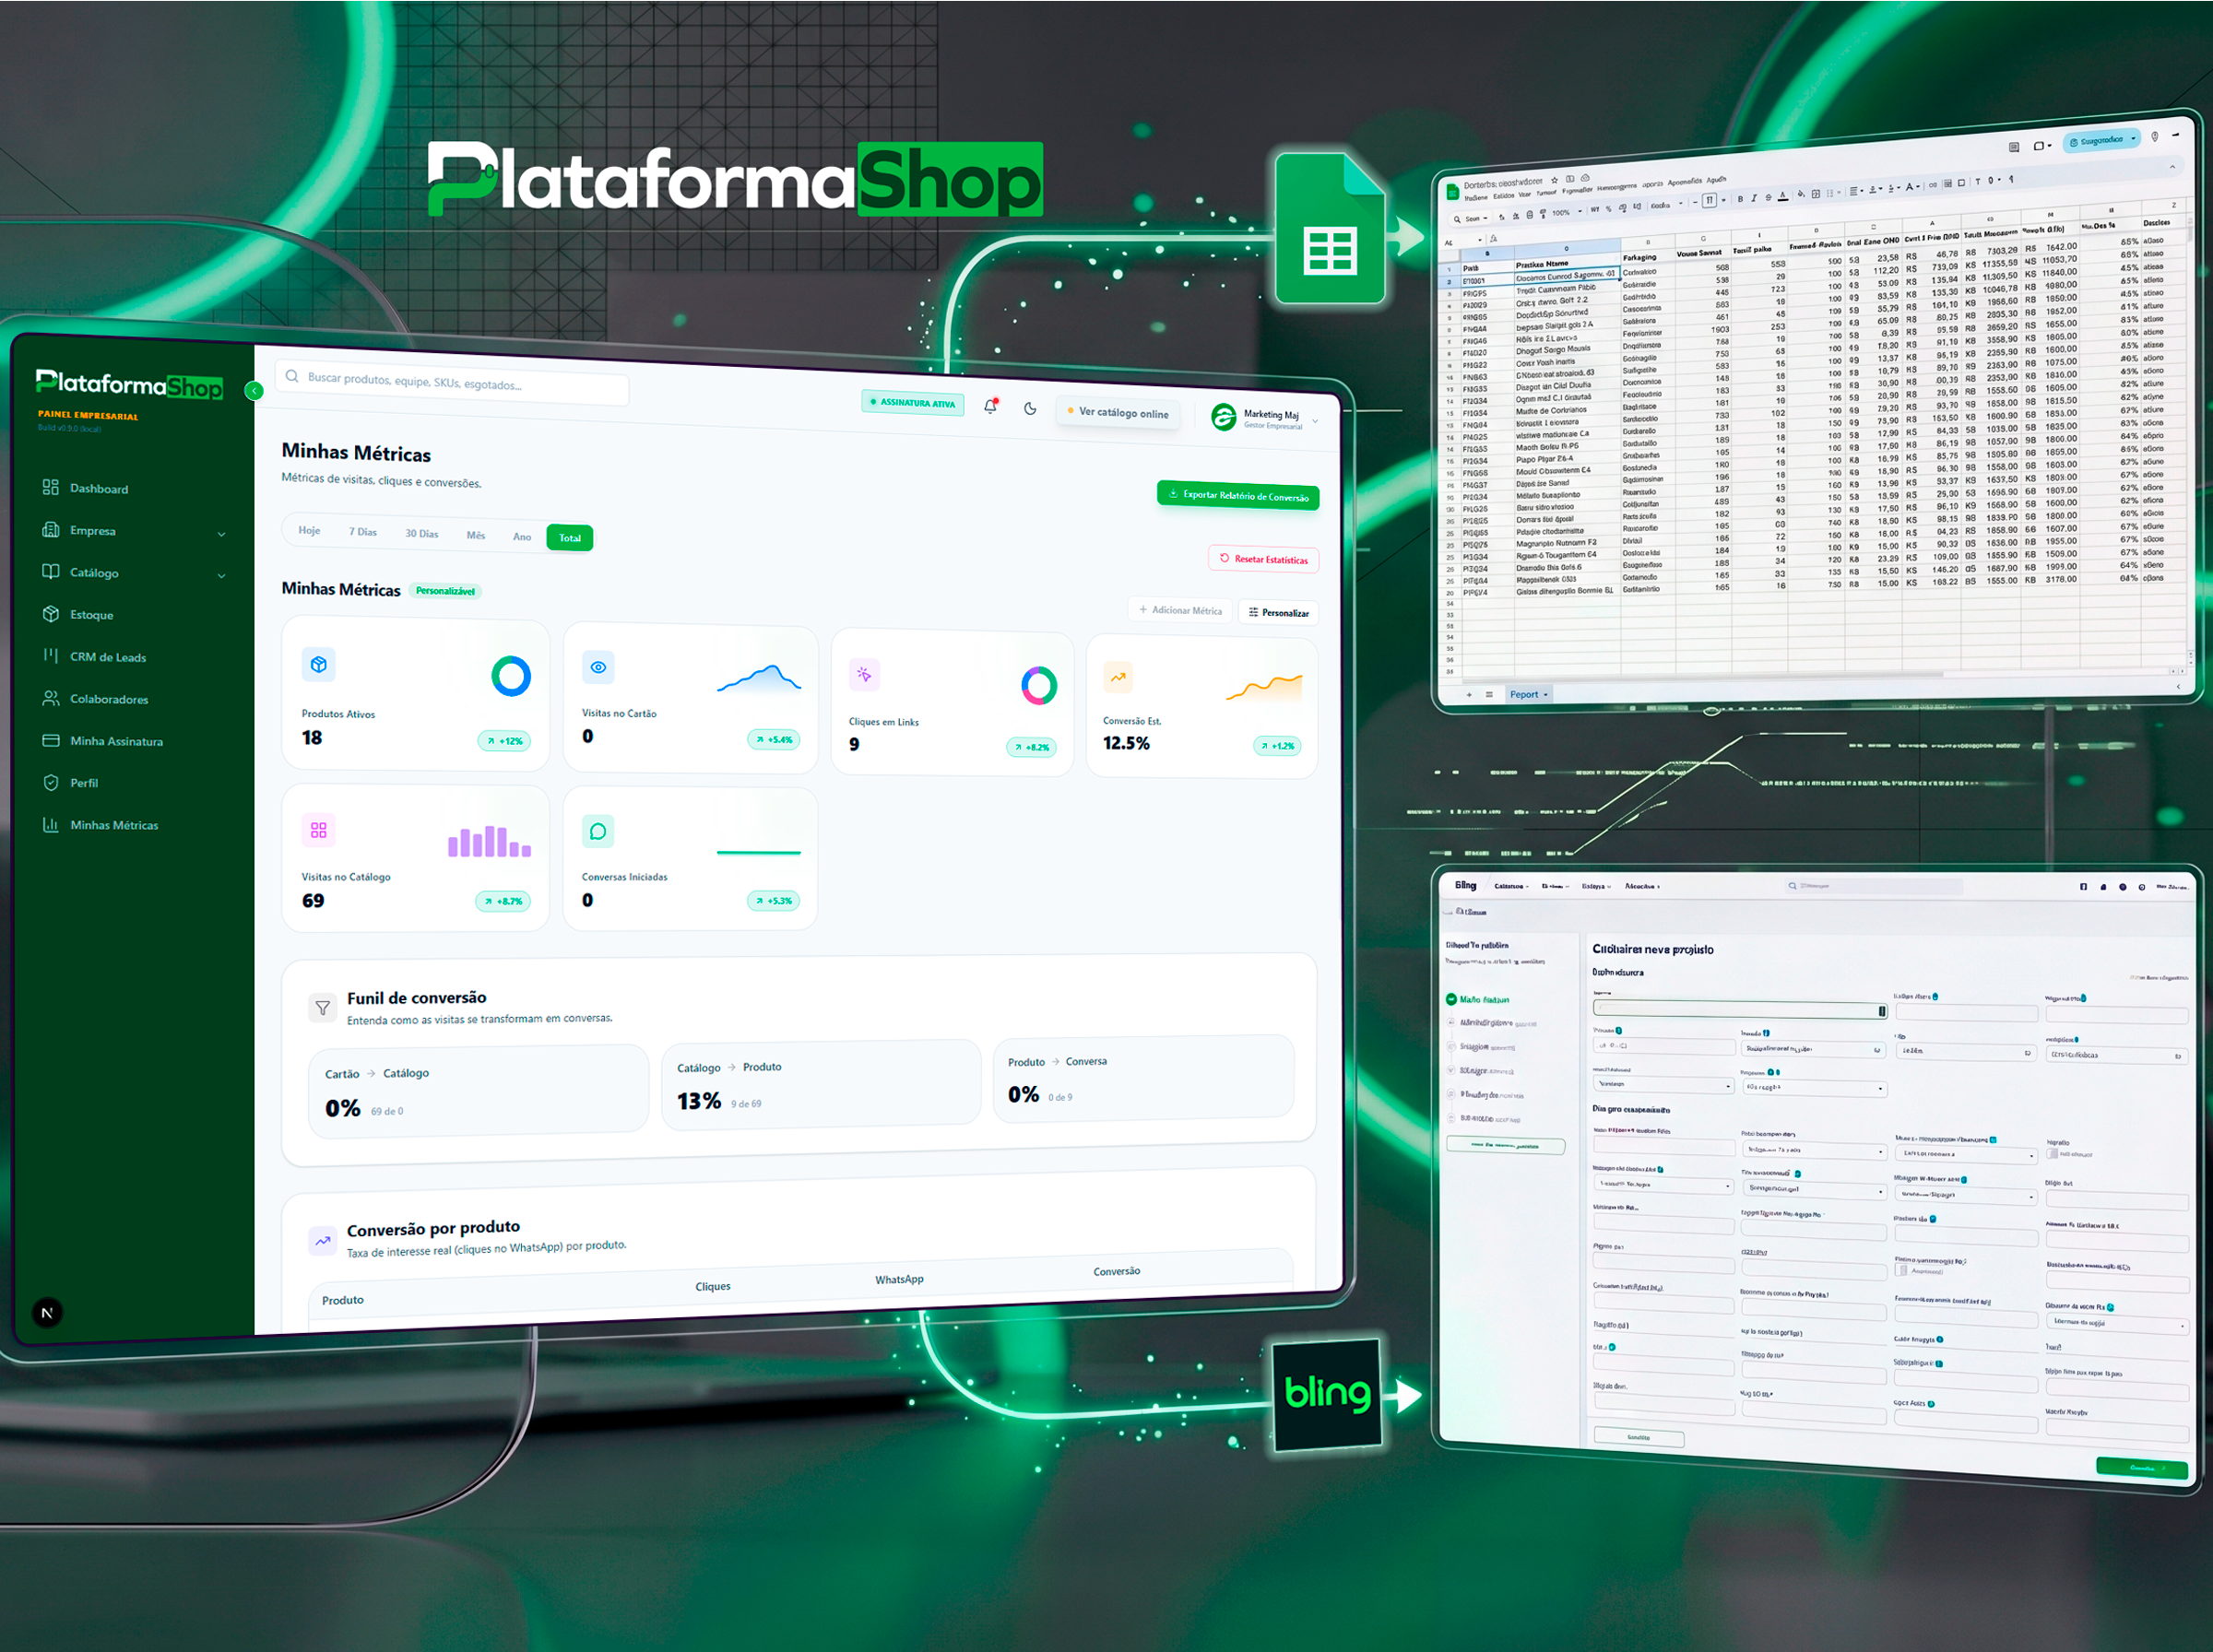Open the Colaboradores section
Image resolution: width=2213 pixels, height=1652 pixels.
pos(95,699)
